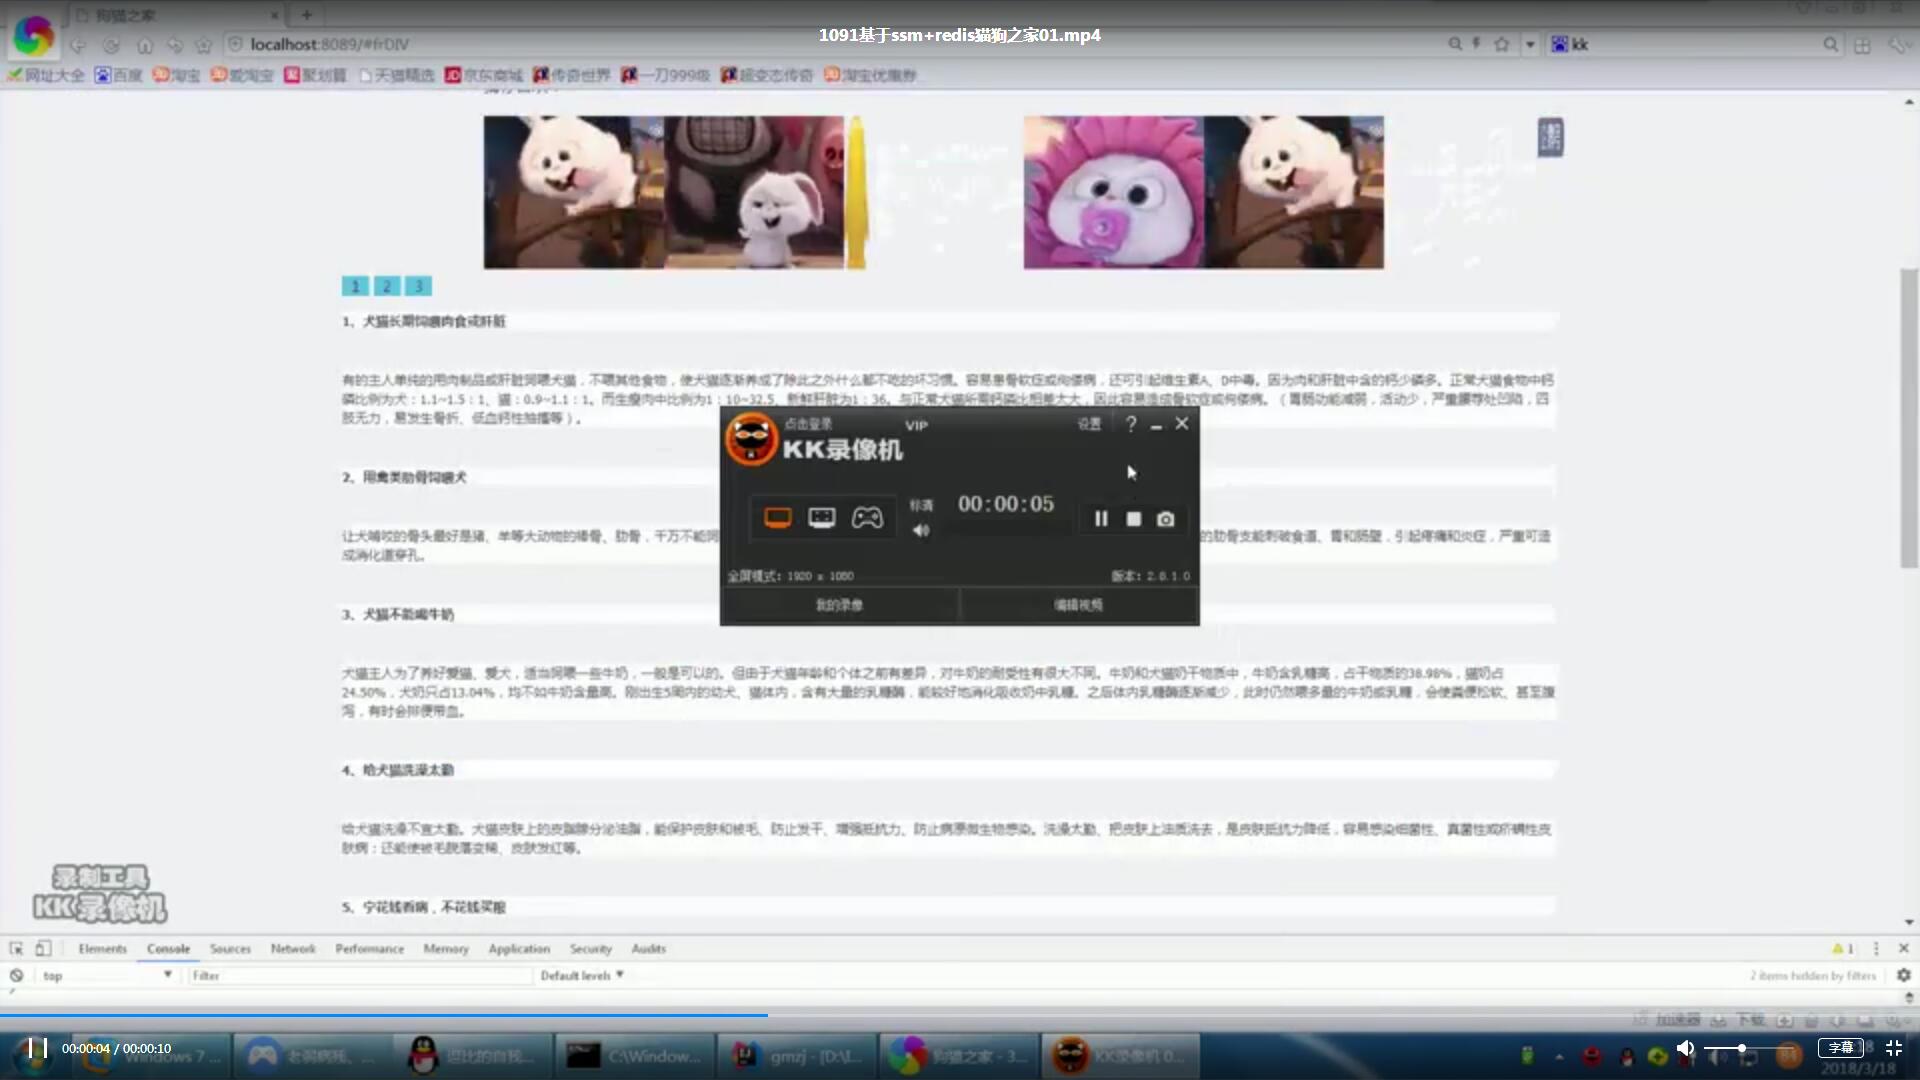This screenshot has width=1920, height=1080.
Task: Click the KK录像机 sound speaker icon
Action: click(x=921, y=530)
